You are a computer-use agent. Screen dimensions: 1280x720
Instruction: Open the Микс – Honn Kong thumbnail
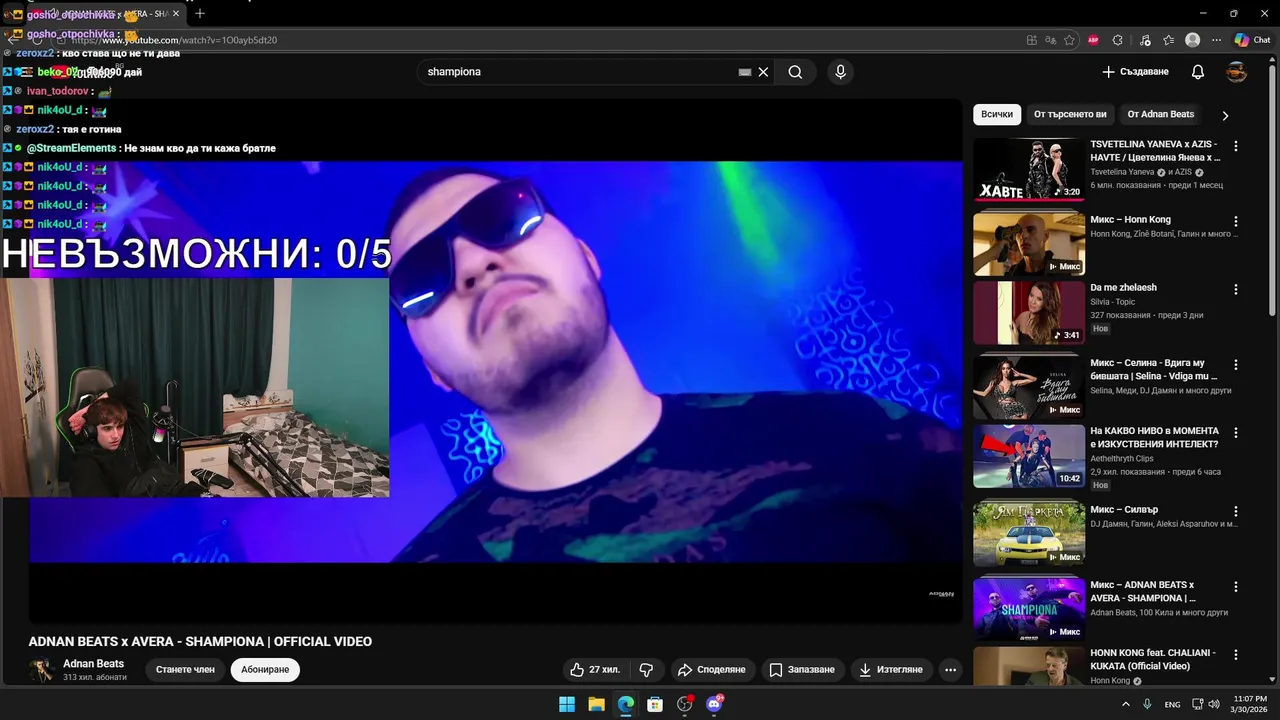(x=1029, y=244)
